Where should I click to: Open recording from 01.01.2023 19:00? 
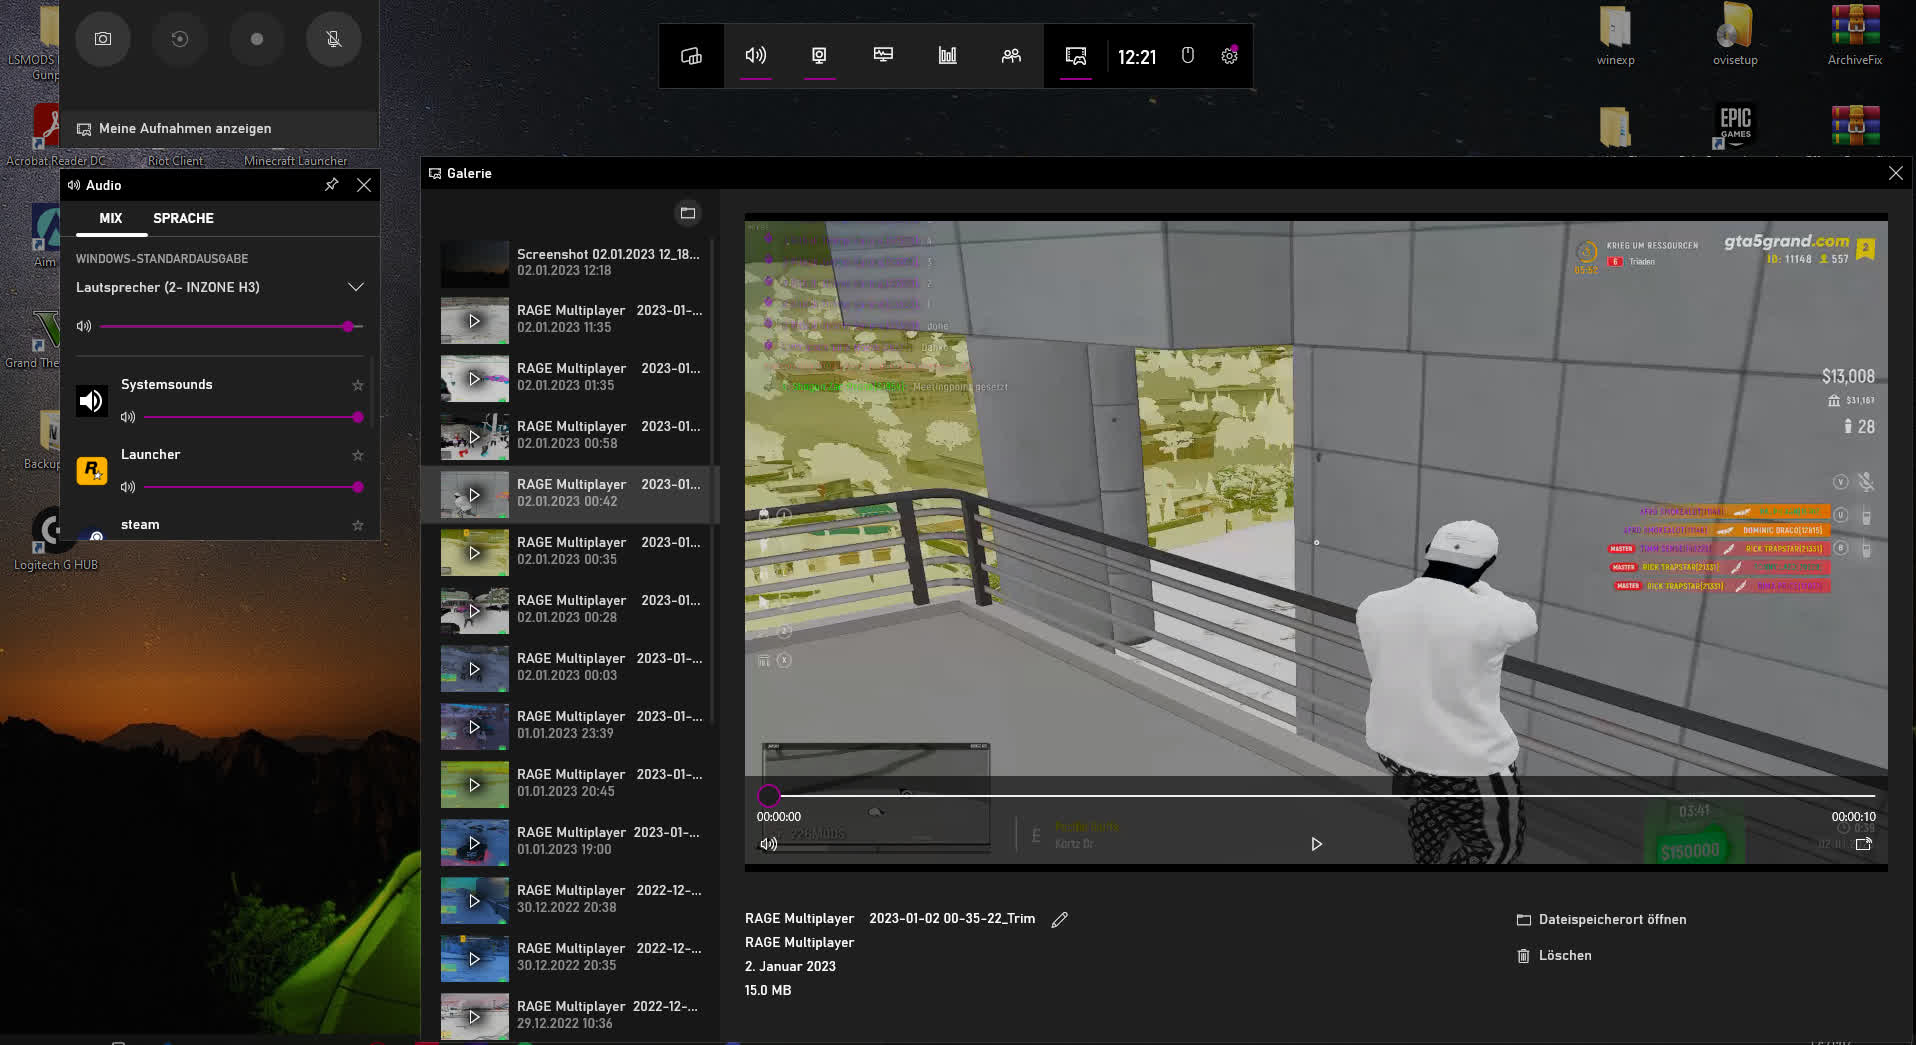point(571,842)
